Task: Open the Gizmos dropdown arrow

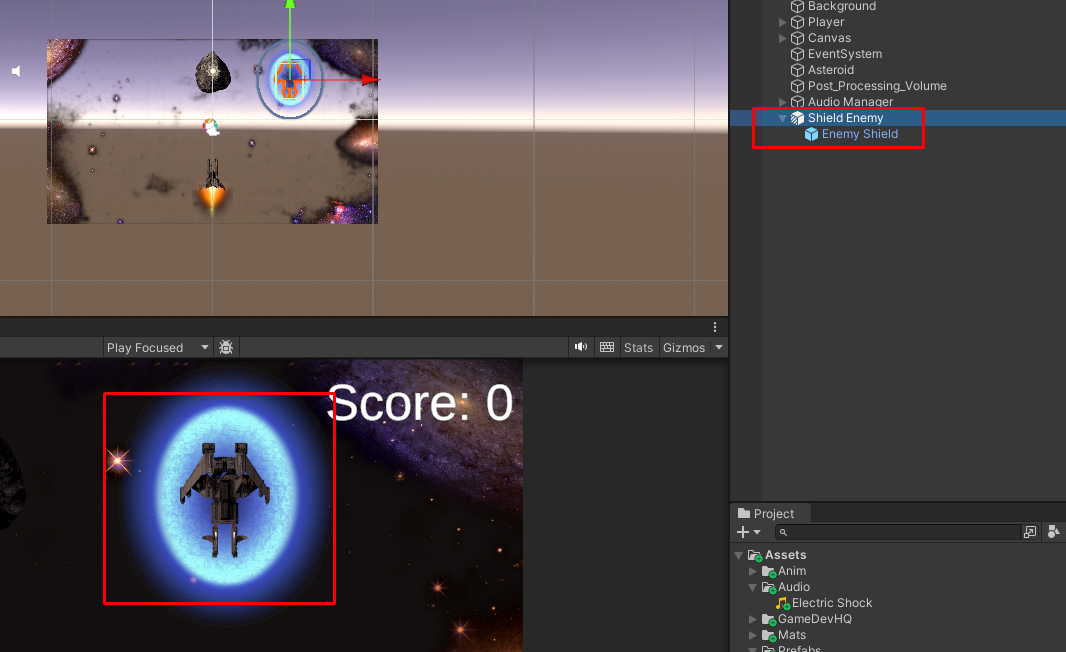Action: (718, 347)
